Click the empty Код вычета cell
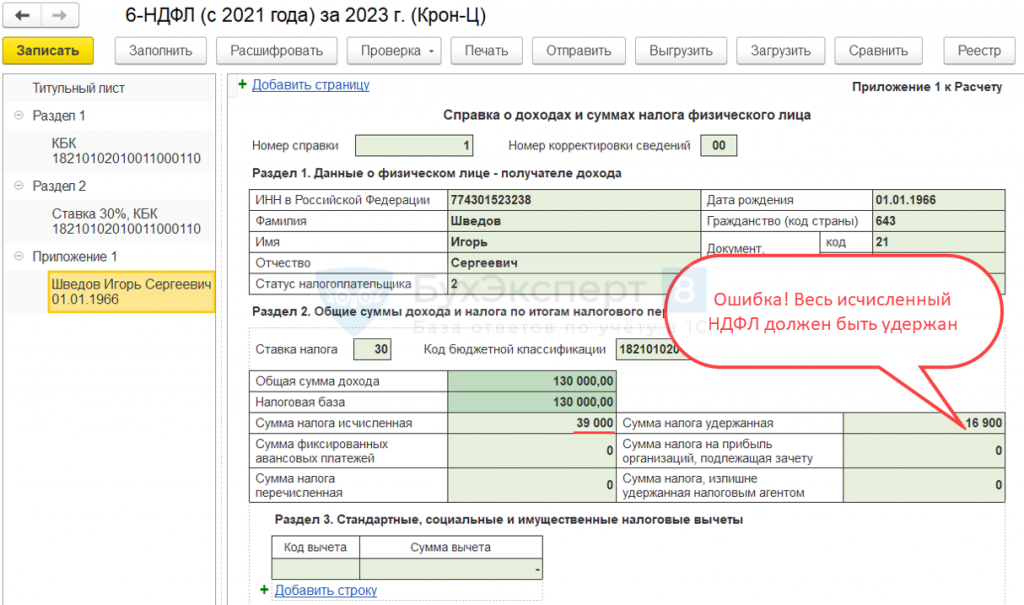Image resolution: width=1024 pixels, height=605 pixels. (x=315, y=569)
